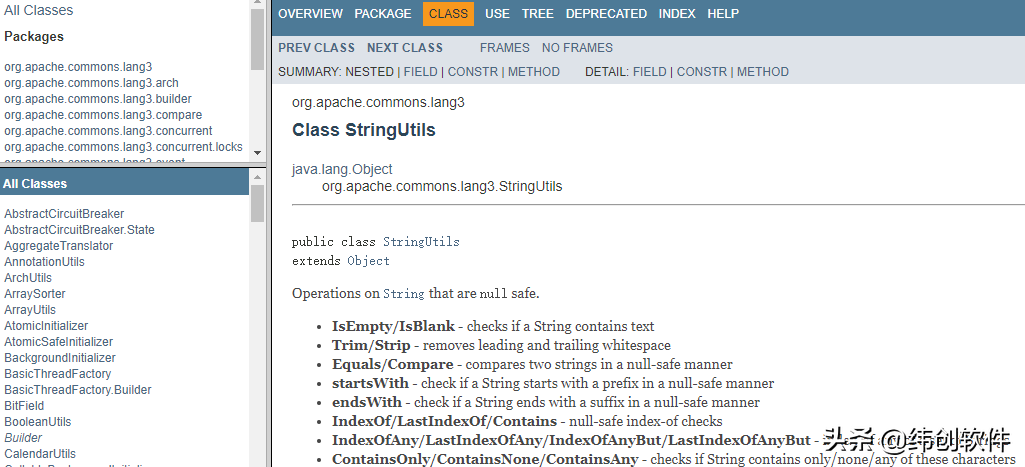This screenshot has height=467, width=1025.
Task: Open the ArrayUtils class
Action: tap(30, 310)
